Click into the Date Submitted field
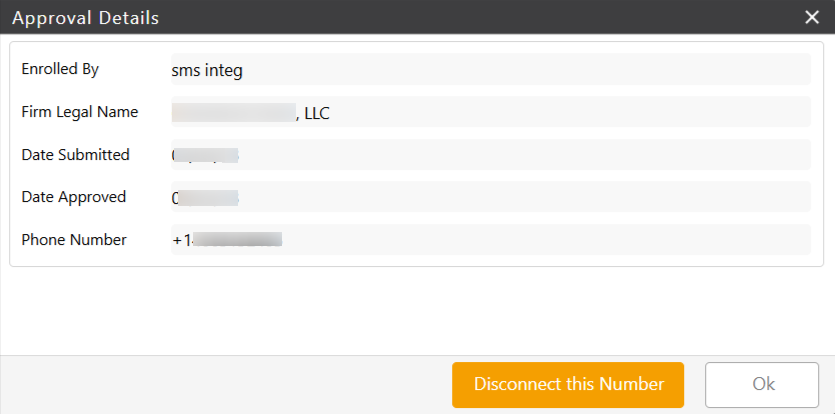The image size is (835, 414). click(x=490, y=155)
